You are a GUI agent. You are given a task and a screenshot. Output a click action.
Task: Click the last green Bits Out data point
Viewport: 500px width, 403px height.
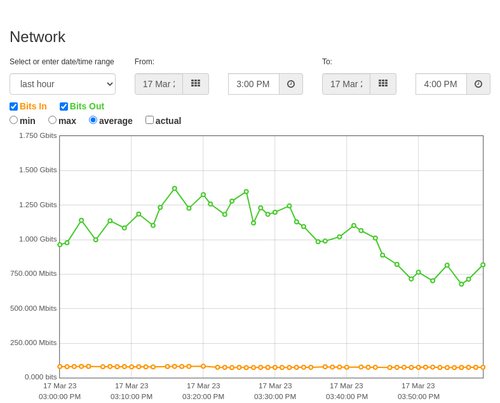(483, 265)
